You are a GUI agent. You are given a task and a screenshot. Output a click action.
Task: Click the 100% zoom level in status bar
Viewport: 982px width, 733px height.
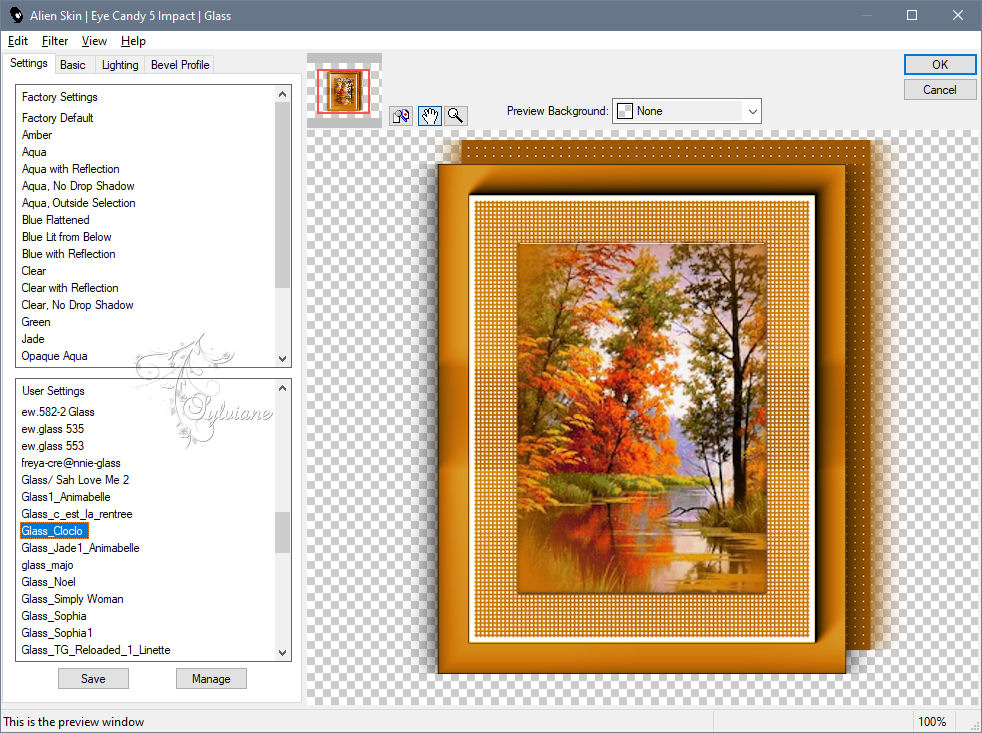(932, 722)
